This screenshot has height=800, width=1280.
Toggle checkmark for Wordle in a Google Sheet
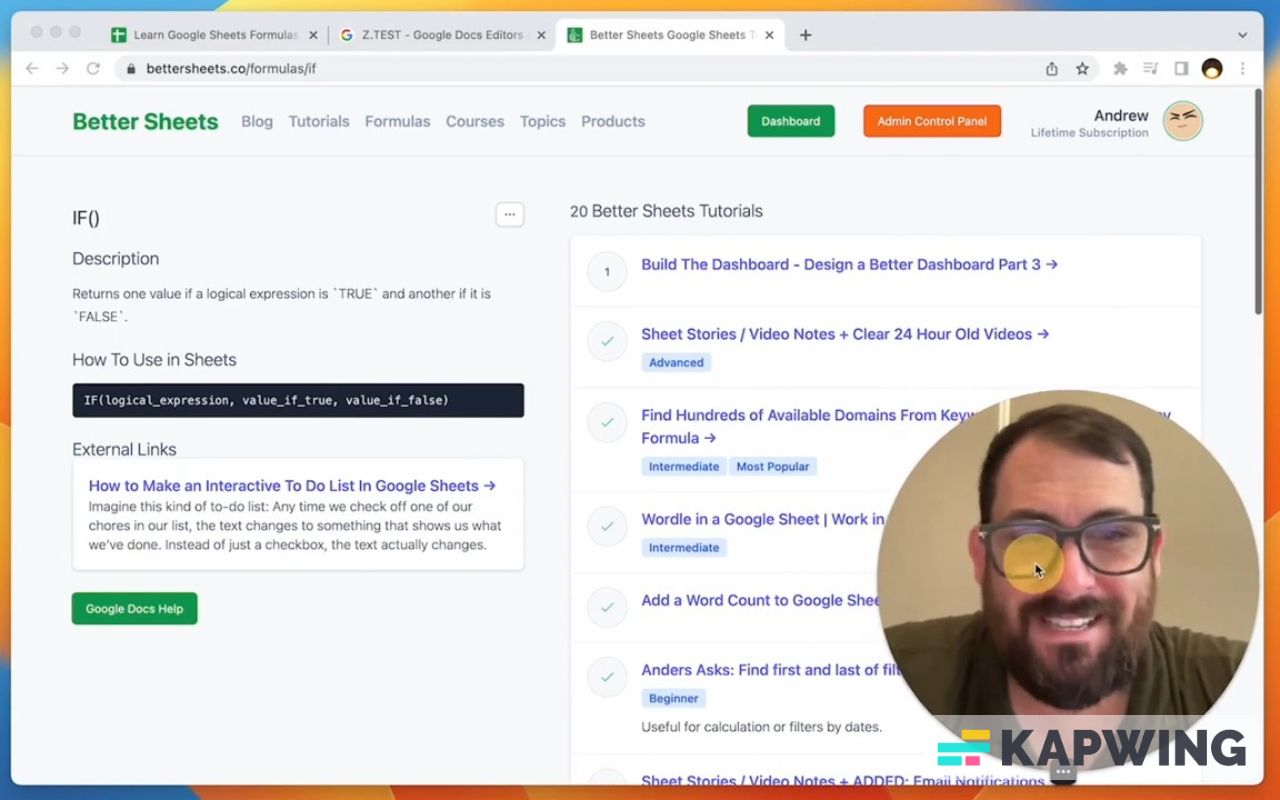[607, 526]
